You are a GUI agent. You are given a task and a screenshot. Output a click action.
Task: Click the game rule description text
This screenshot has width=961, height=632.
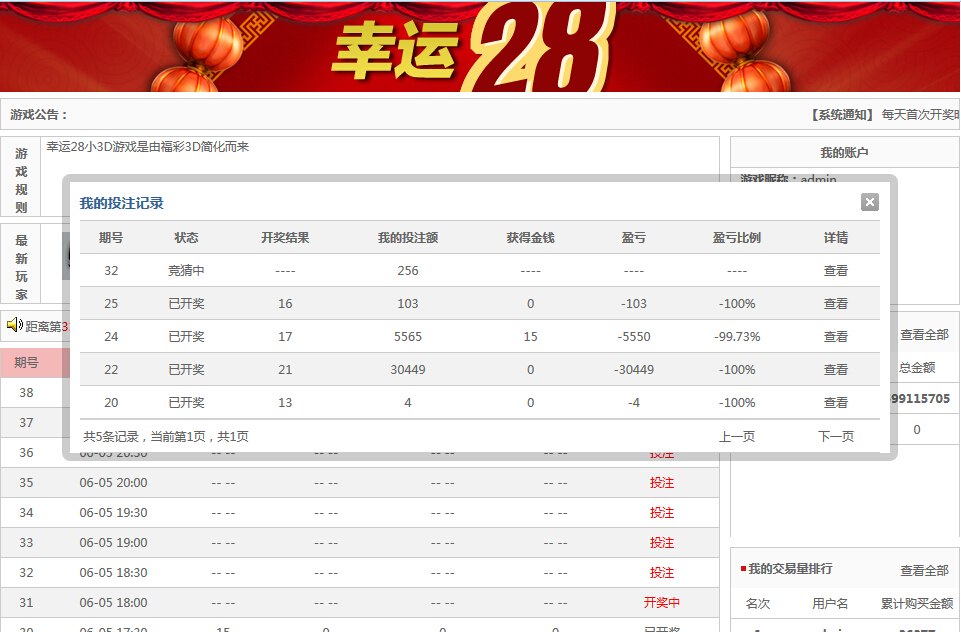pyautogui.click(x=148, y=147)
